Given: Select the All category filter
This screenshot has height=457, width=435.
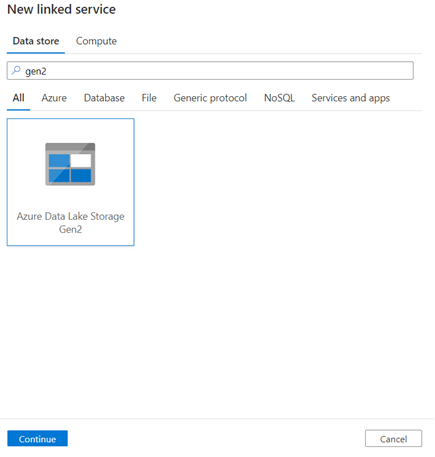Looking at the screenshot, I should click(x=18, y=98).
